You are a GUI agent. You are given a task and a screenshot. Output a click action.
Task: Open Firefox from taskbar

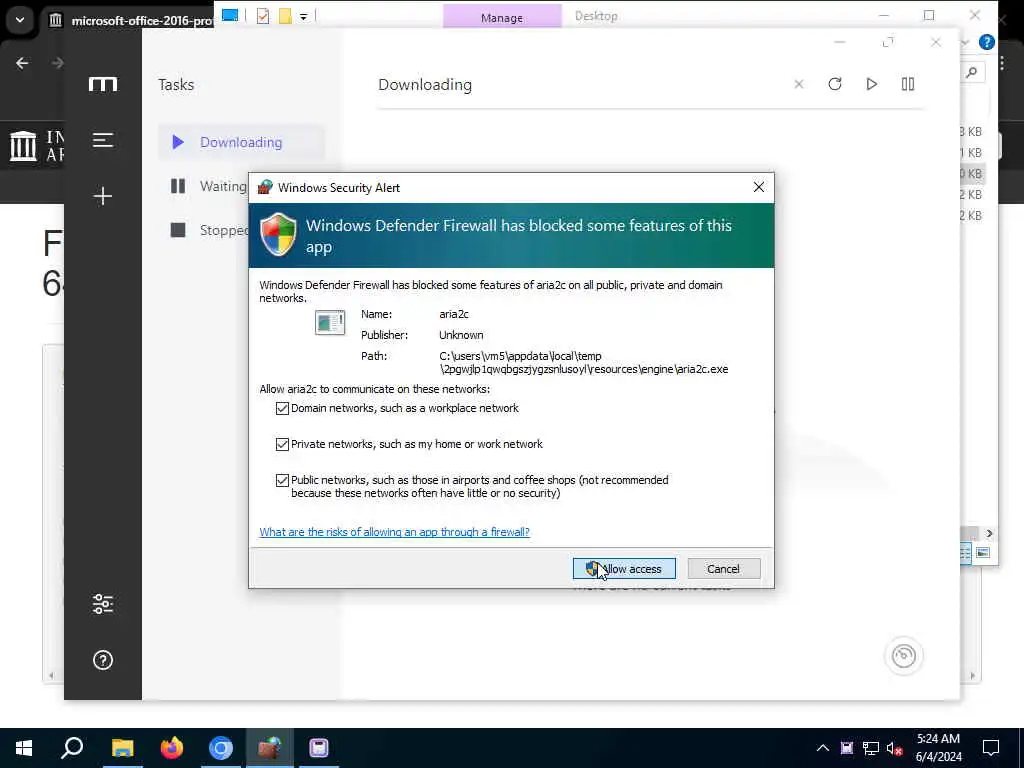coord(172,748)
